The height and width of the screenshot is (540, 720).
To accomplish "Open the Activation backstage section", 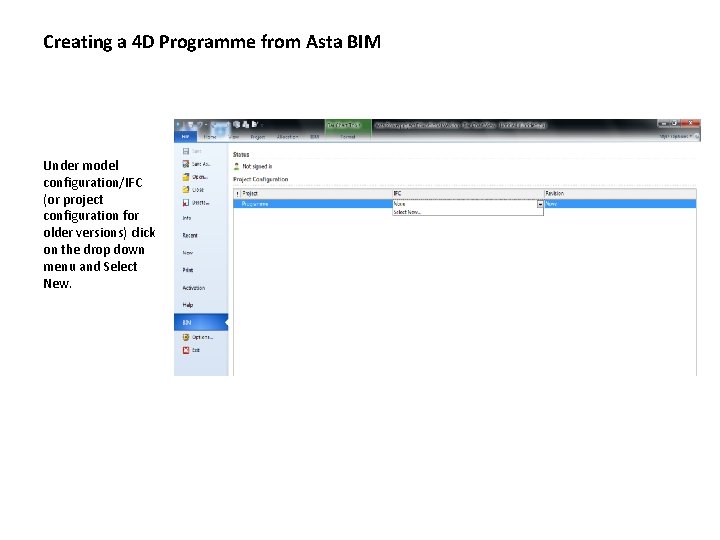I will tap(193, 288).
